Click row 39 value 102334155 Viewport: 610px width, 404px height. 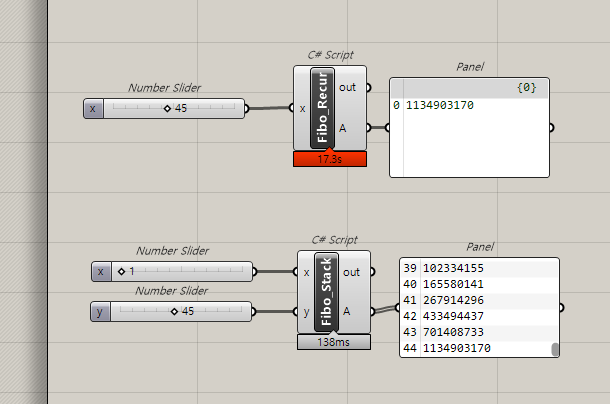pyautogui.click(x=453, y=268)
